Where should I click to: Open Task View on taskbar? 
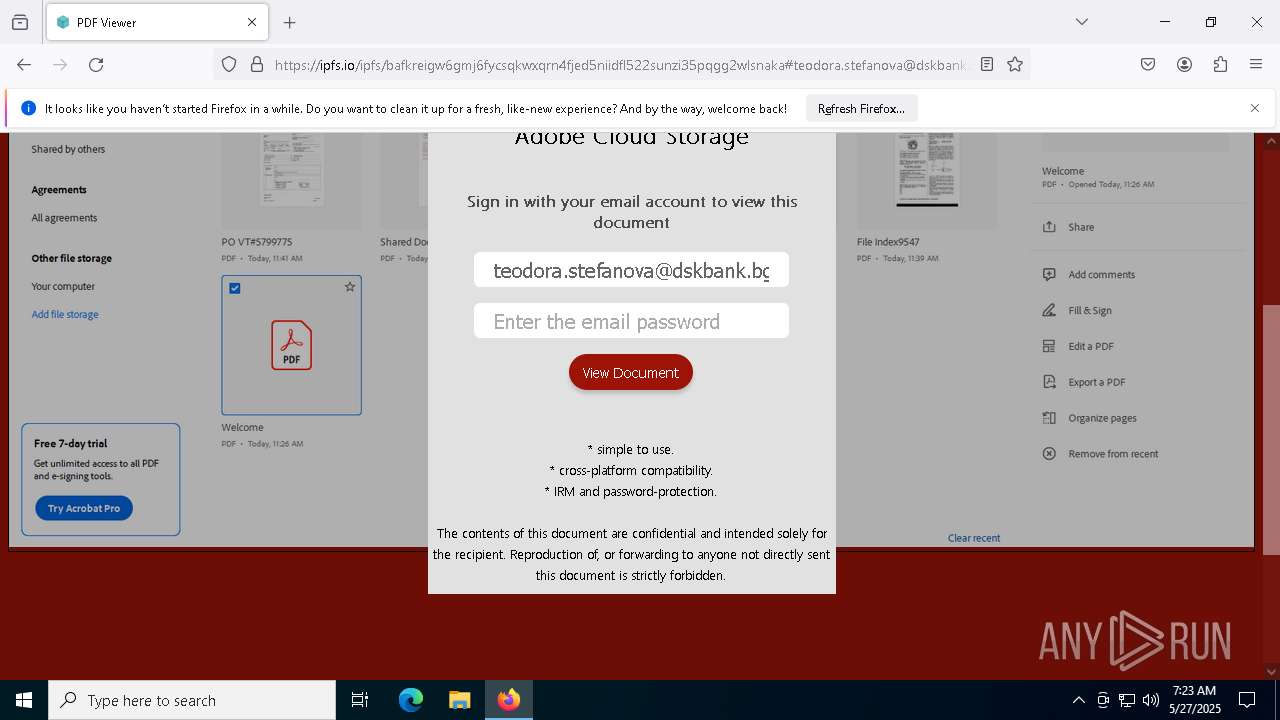click(x=360, y=700)
